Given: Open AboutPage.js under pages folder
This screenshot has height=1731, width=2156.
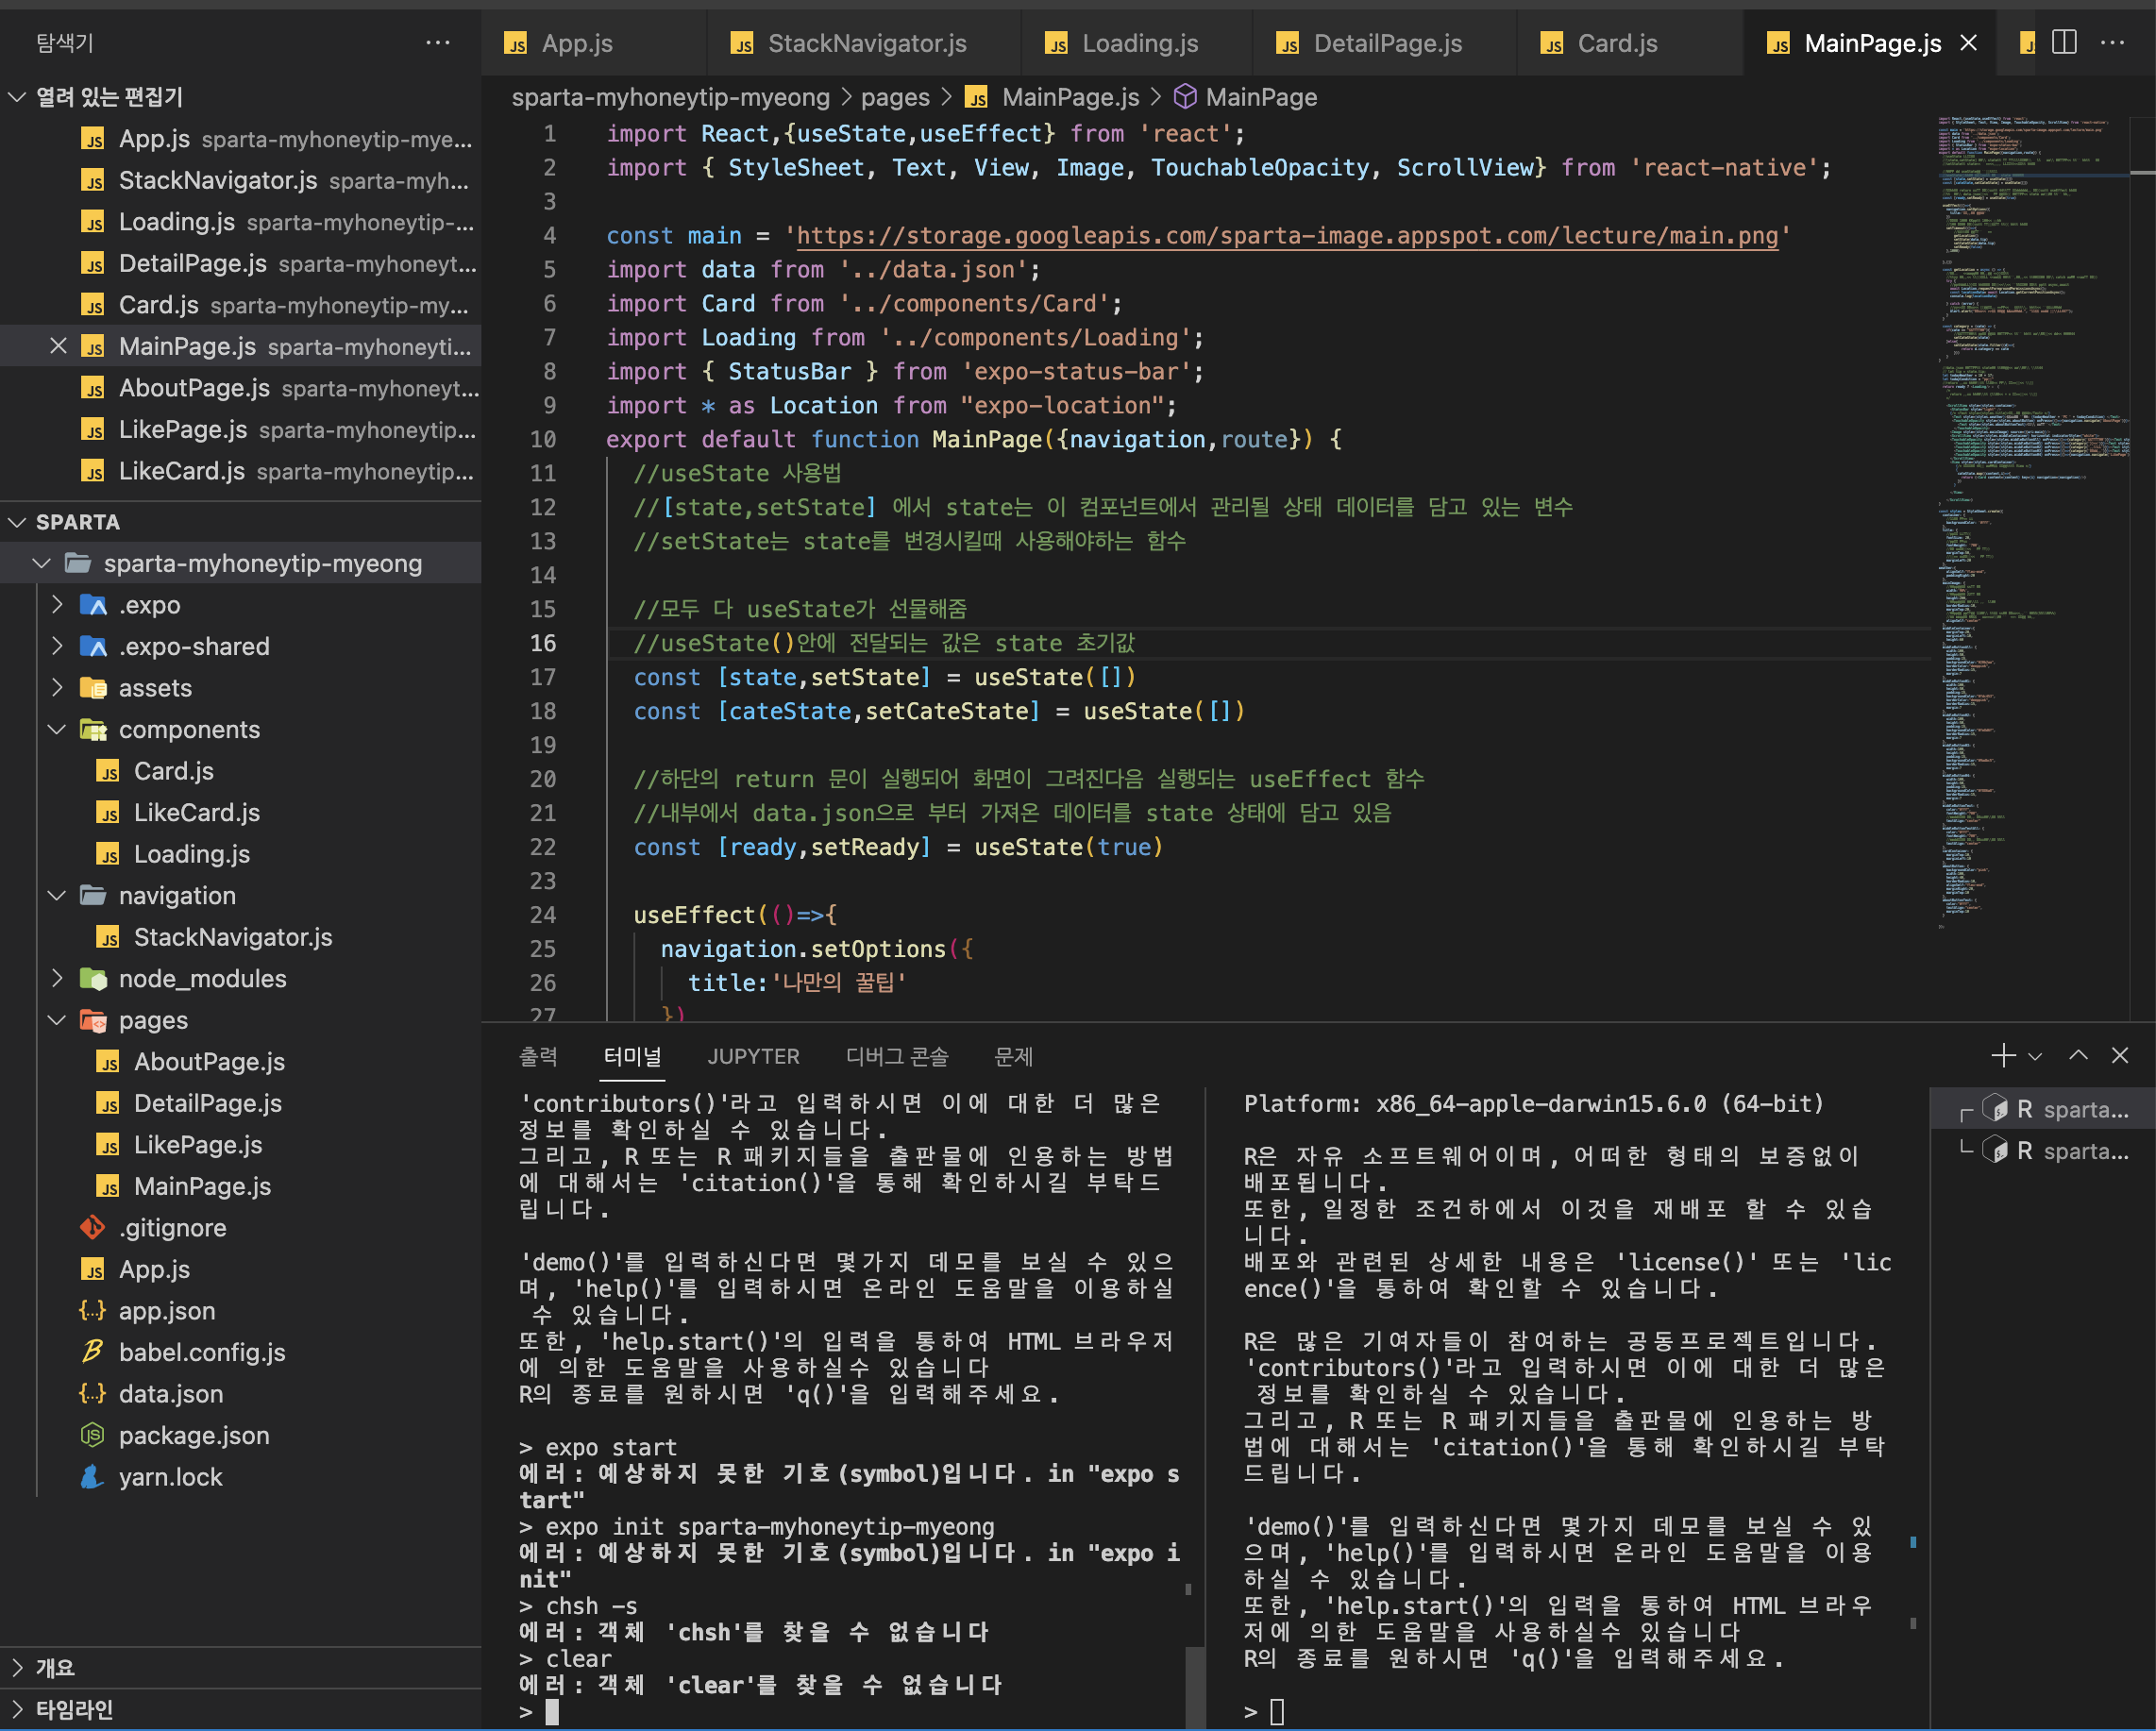Looking at the screenshot, I should click(210, 1061).
